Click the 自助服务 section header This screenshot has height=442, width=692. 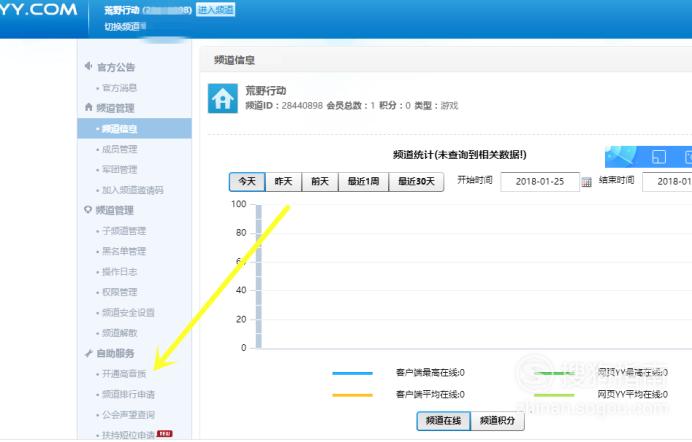coord(115,353)
